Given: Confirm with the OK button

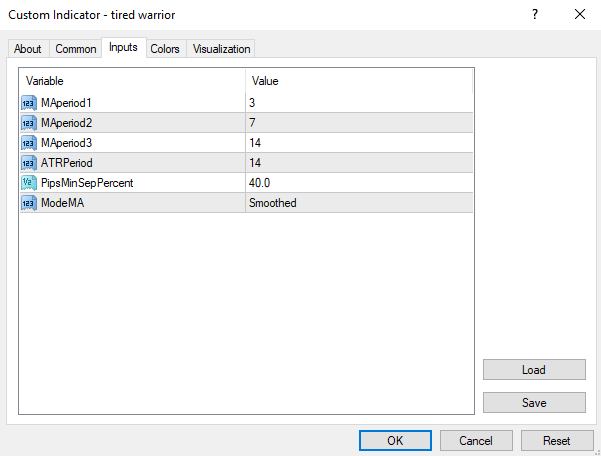Looking at the screenshot, I should click(395, 441).
